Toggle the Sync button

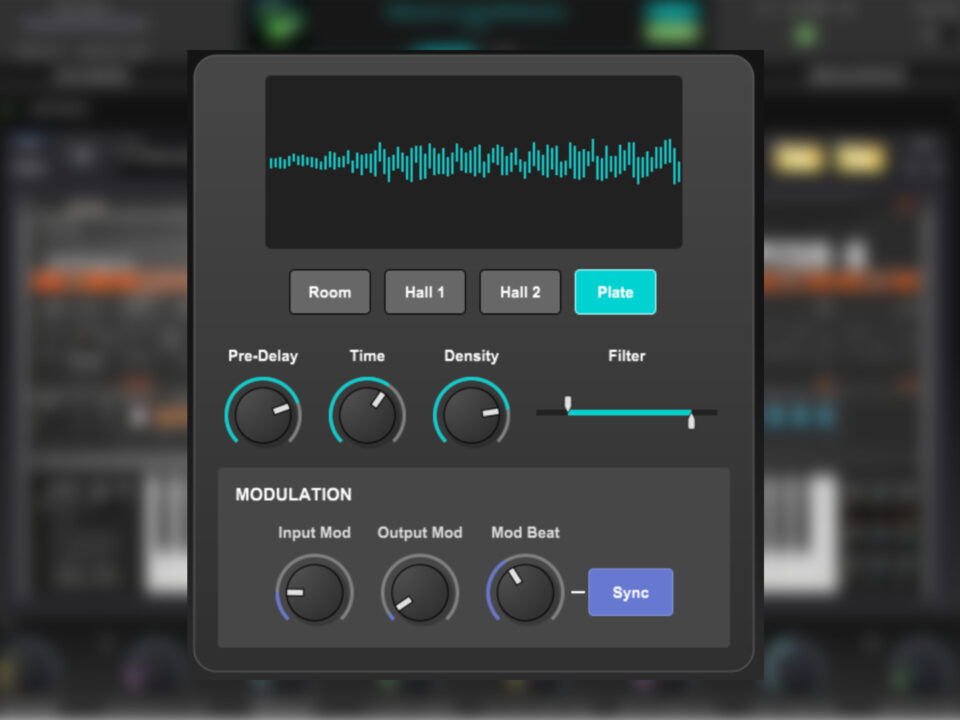[630, 592]
